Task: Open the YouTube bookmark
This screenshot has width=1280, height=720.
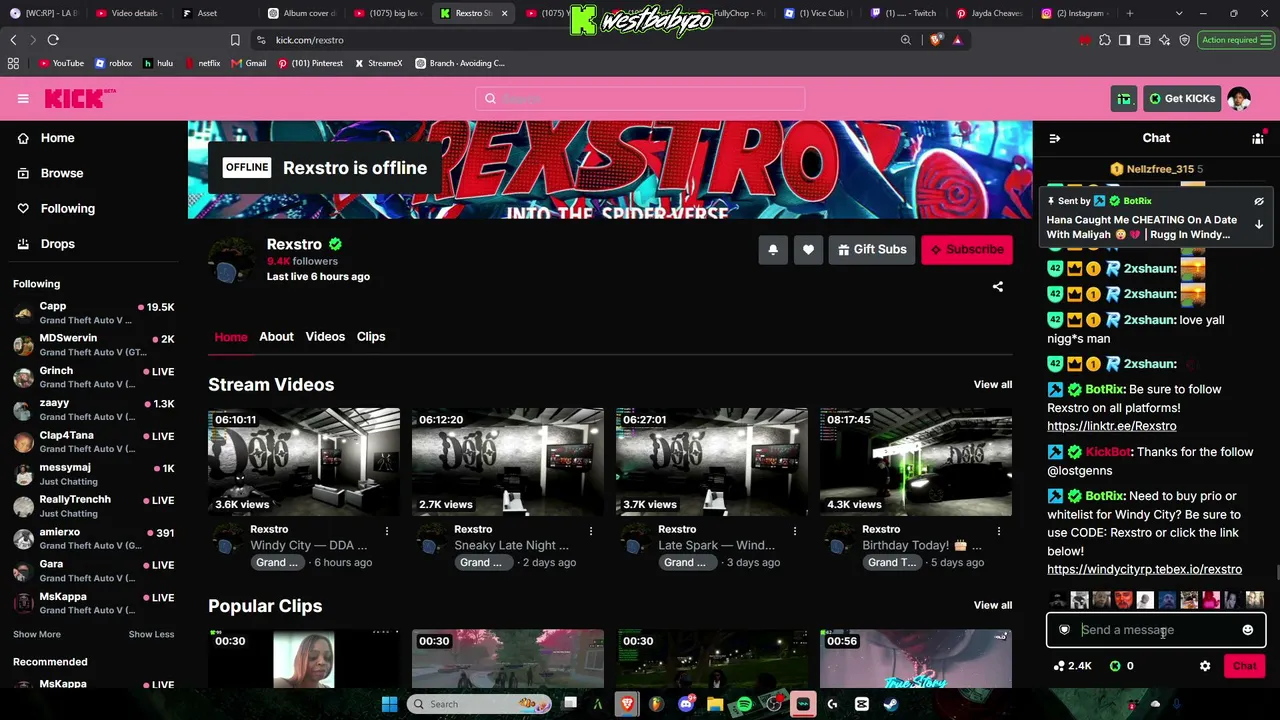Action: pos(61,63)
